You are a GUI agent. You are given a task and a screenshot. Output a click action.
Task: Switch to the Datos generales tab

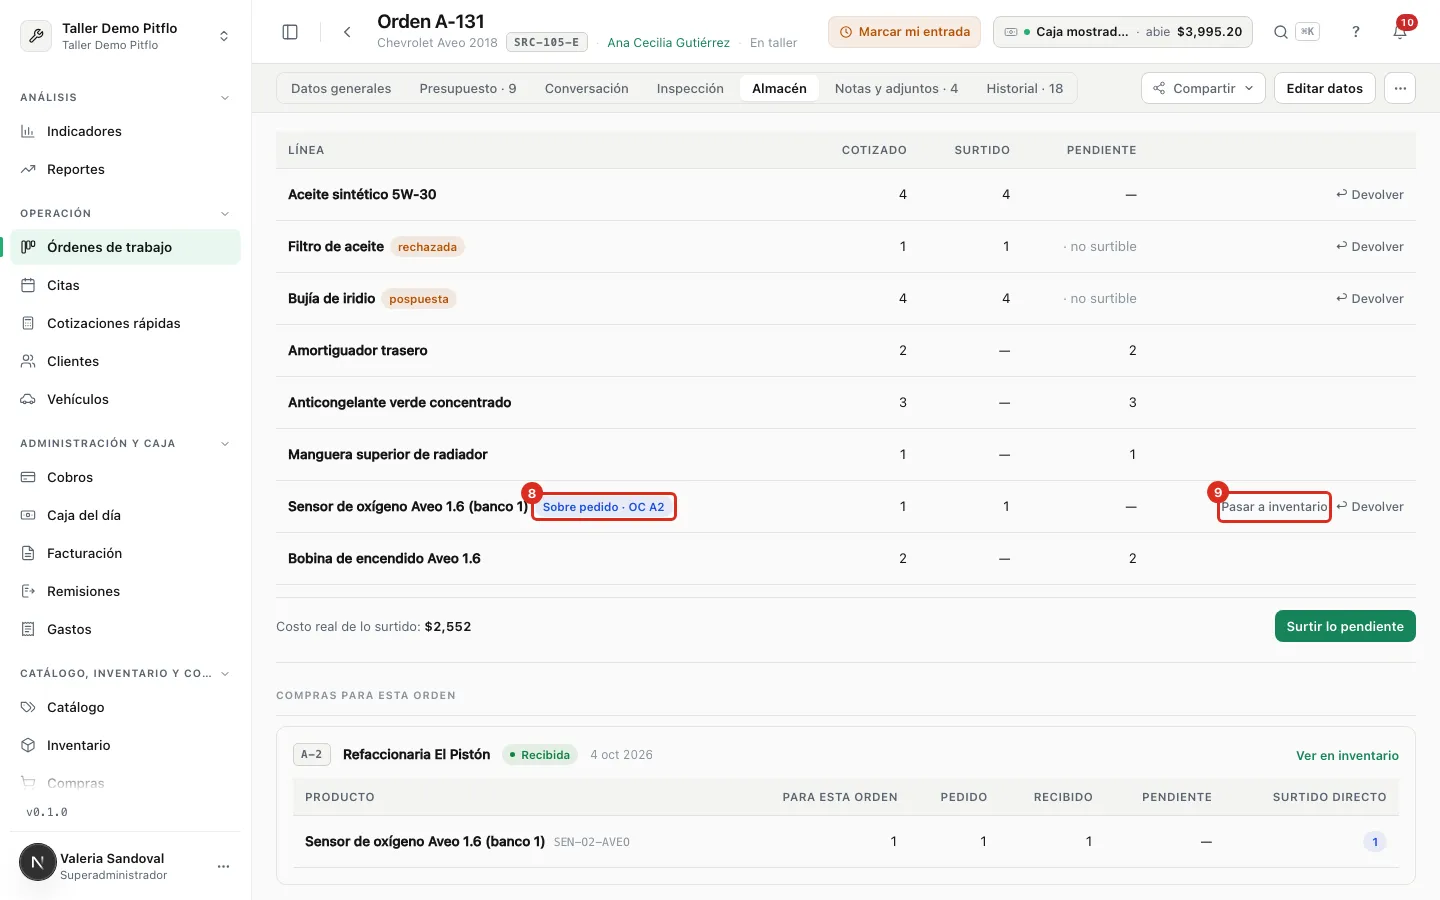(x=341, y=88)
